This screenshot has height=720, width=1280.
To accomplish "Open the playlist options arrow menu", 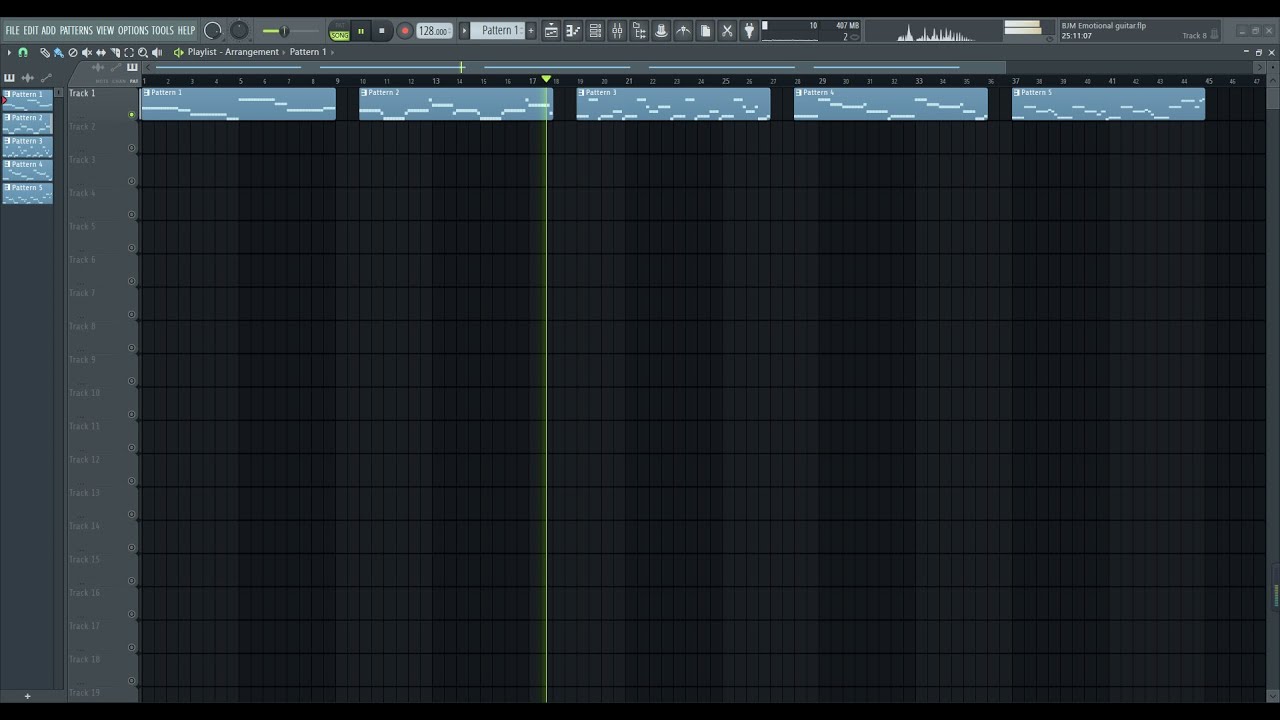I will pos(9,52).
